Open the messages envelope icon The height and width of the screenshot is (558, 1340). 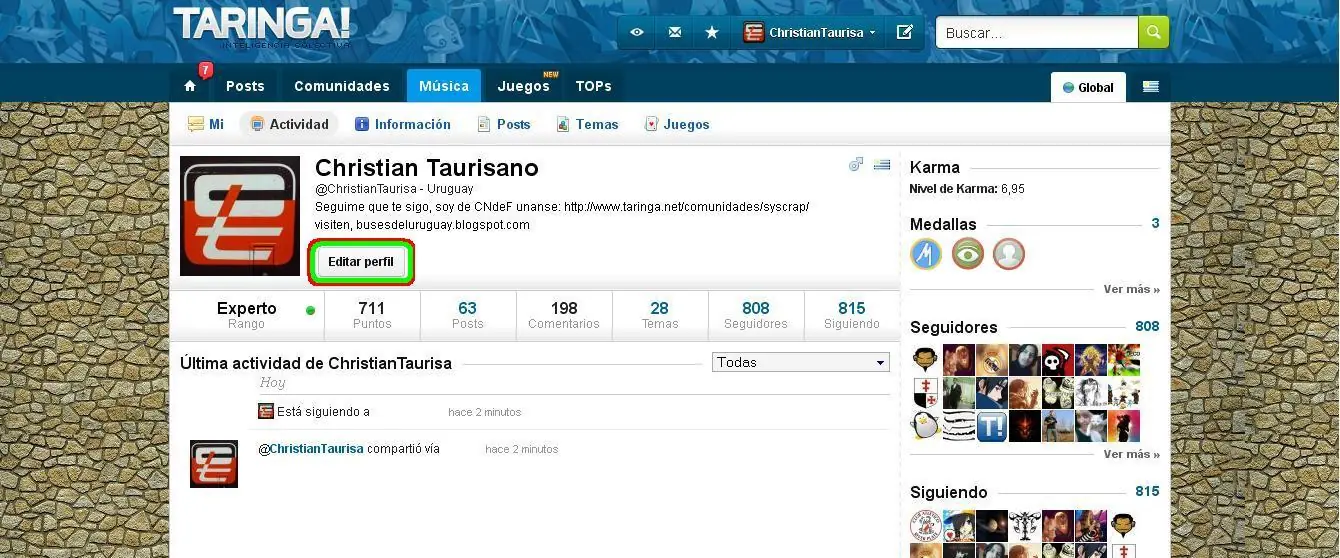[675, 33]
